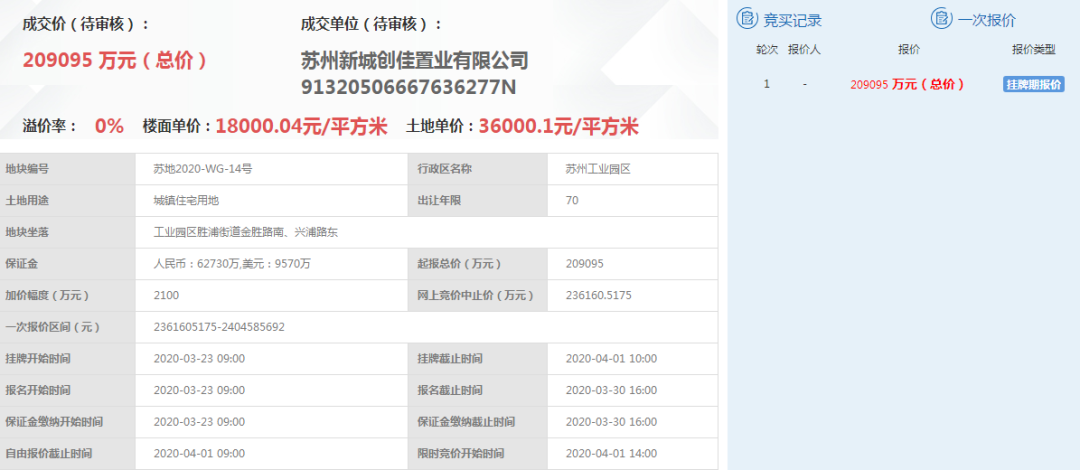Click the round number 1 in bid records

pos(767,84)
